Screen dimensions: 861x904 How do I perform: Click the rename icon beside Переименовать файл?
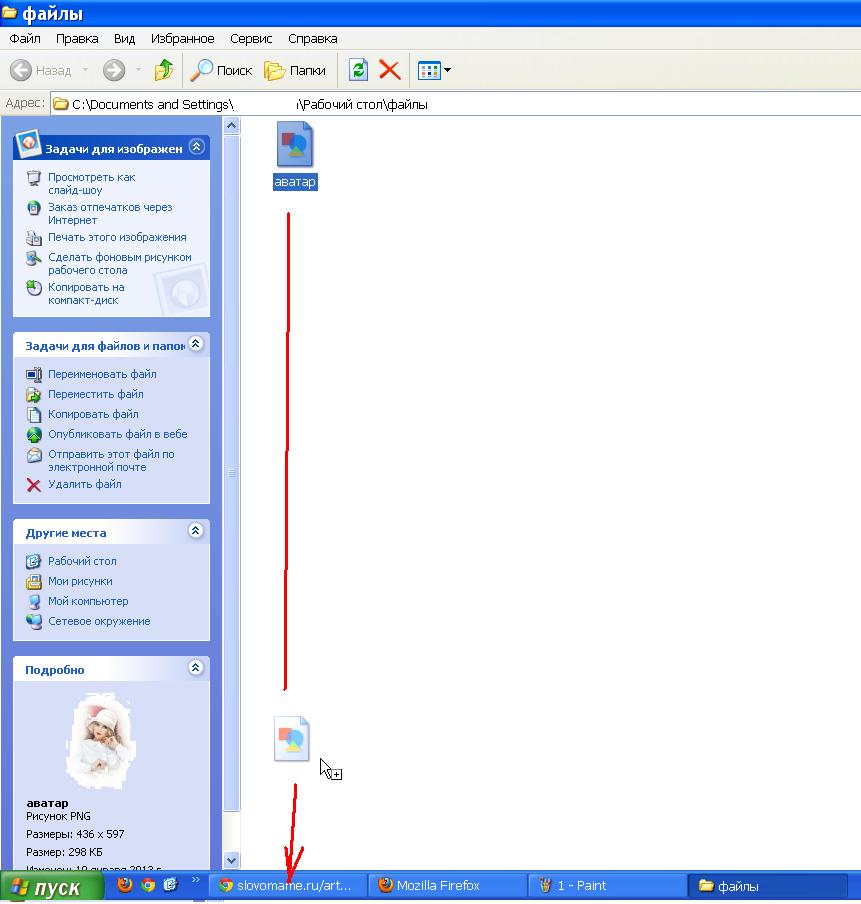pyautogui.click(x=34, y=375)
